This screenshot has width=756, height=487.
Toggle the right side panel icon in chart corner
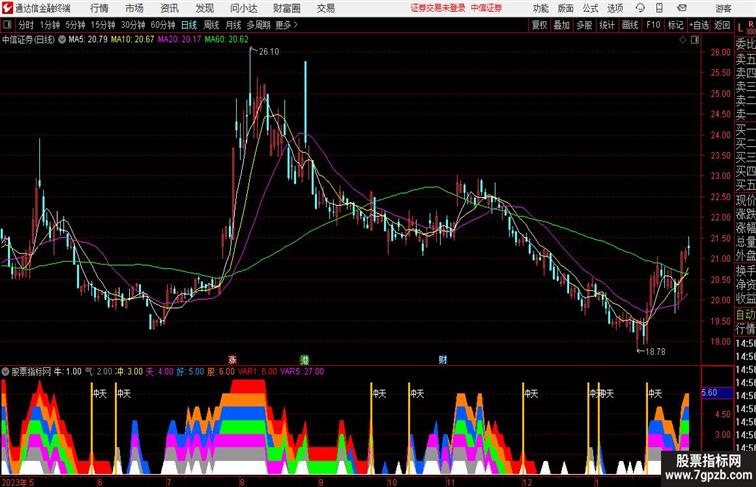pos(695,41)
